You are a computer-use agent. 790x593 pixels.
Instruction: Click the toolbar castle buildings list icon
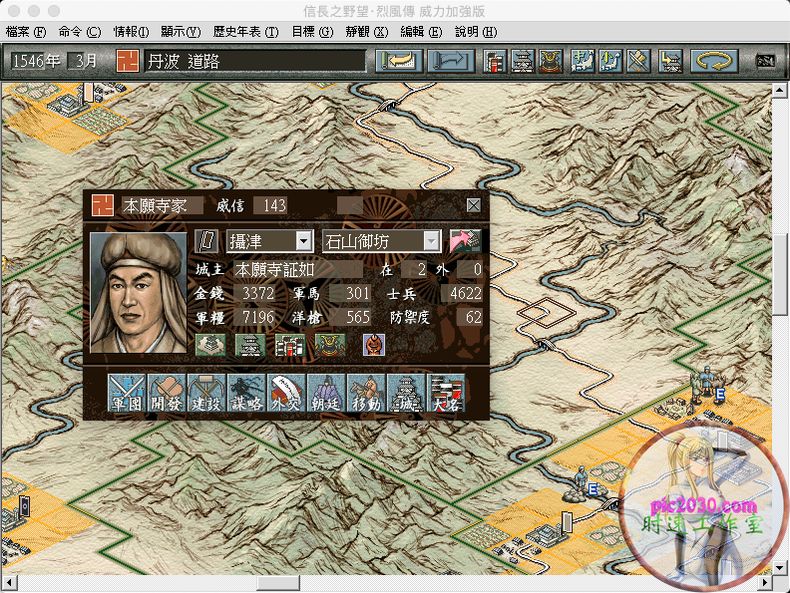pos(495,61)
